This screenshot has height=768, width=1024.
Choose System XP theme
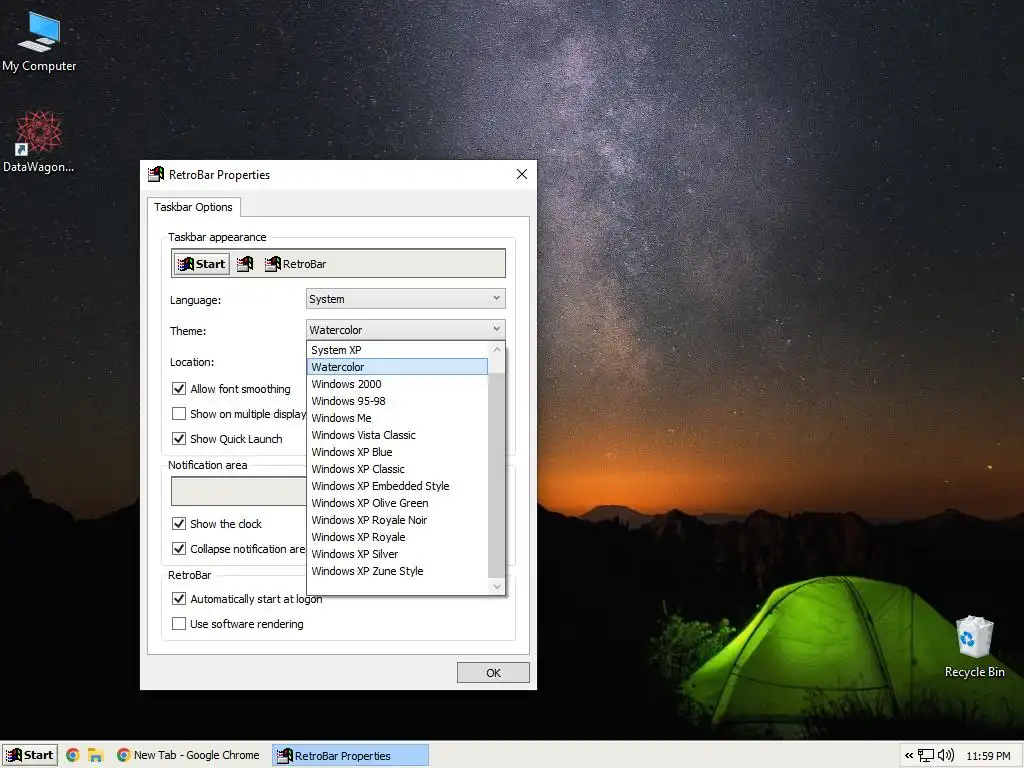click(397, 350)
